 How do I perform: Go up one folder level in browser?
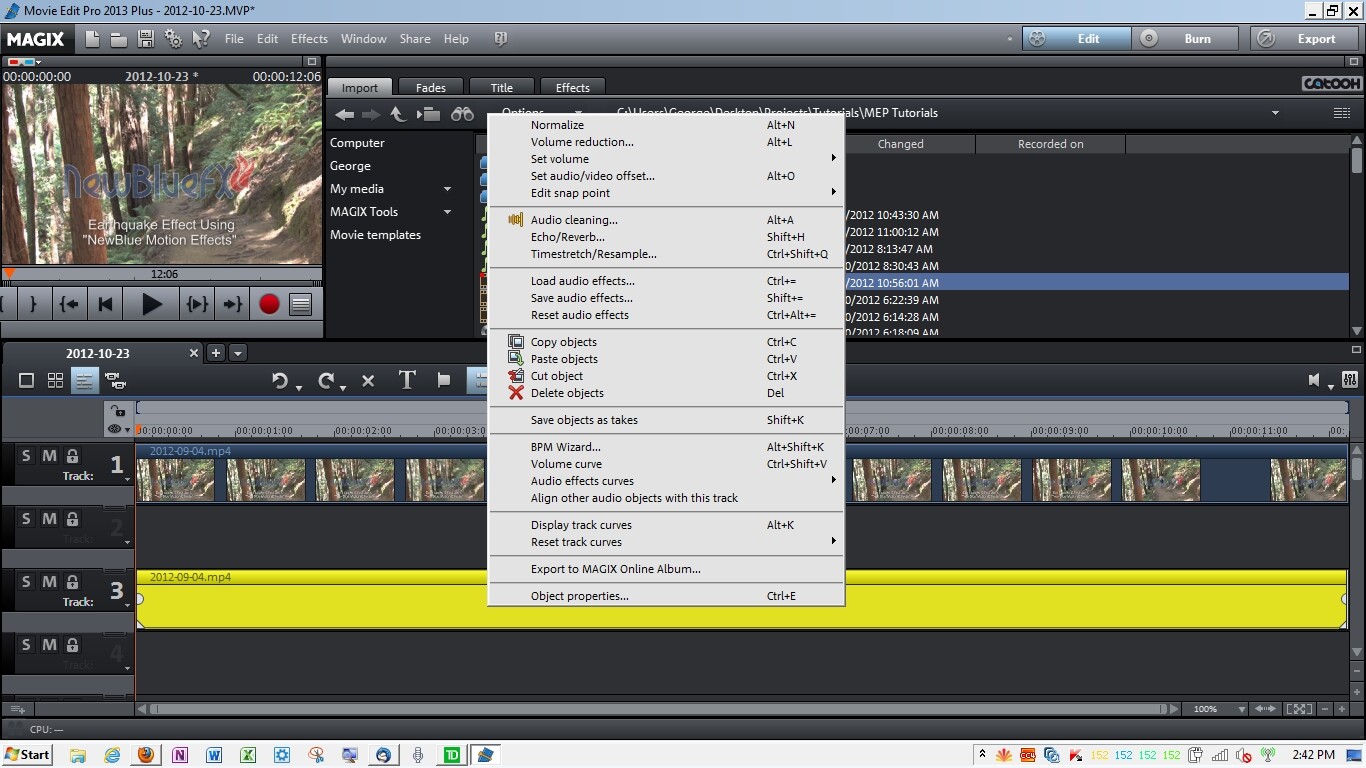(397, 114)
